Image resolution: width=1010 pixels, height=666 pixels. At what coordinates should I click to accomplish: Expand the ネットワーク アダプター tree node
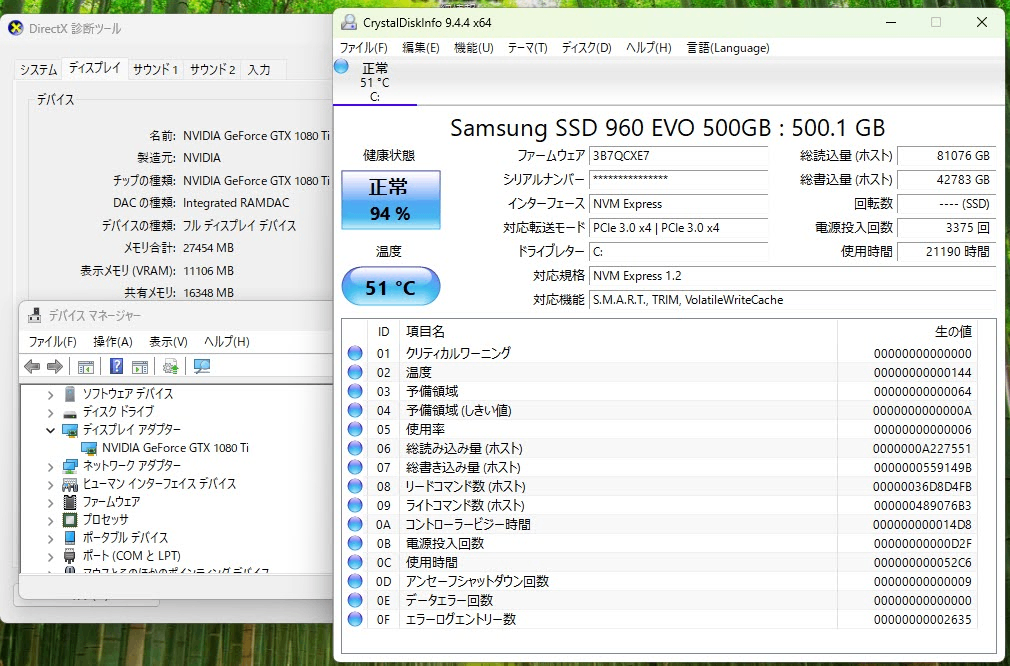[x=50, y=466]
